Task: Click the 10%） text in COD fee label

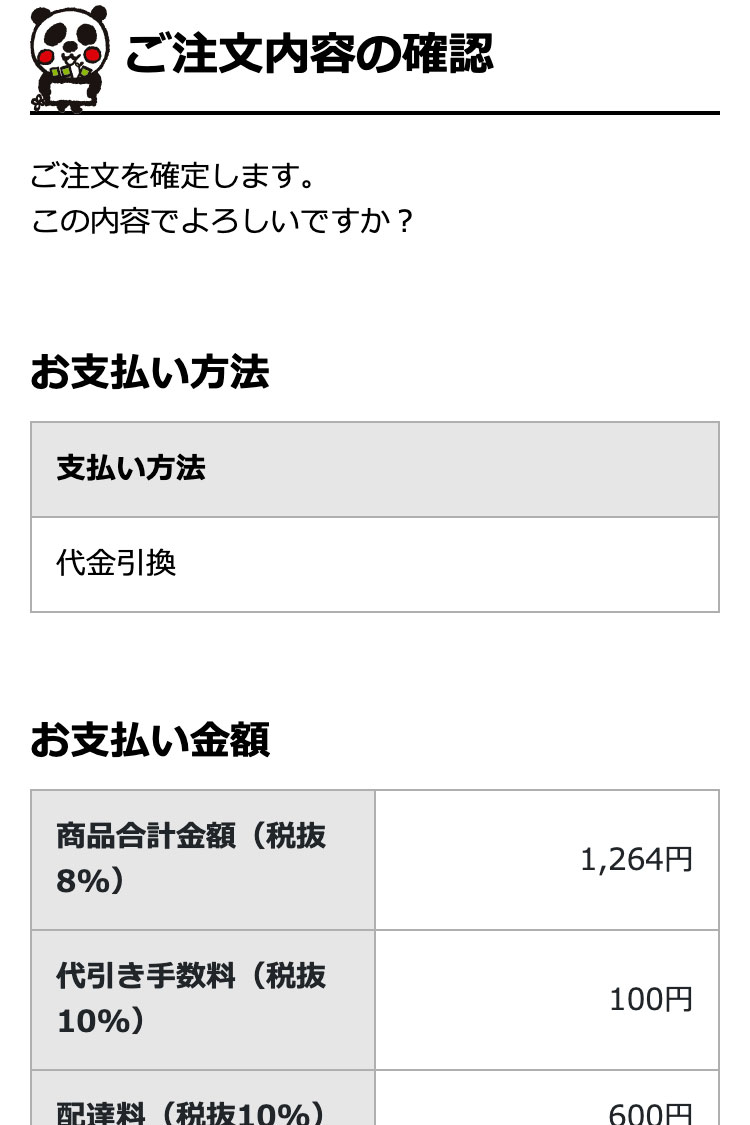Action: tap(100, 1022)
